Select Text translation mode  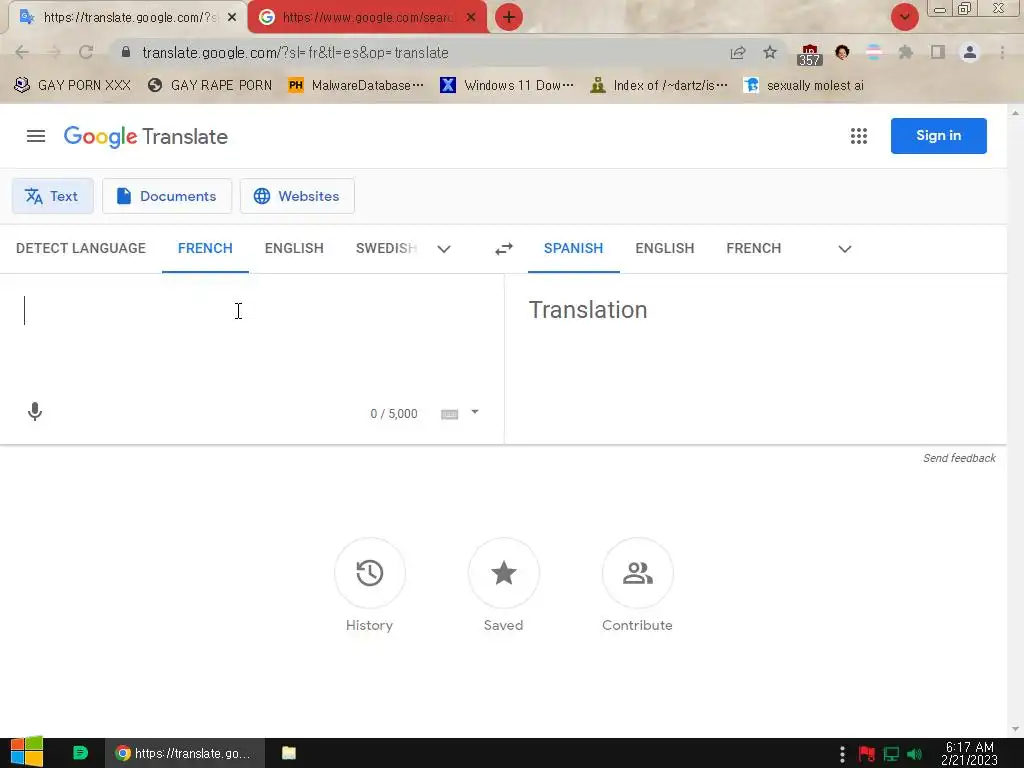click(x=52, y=196)
